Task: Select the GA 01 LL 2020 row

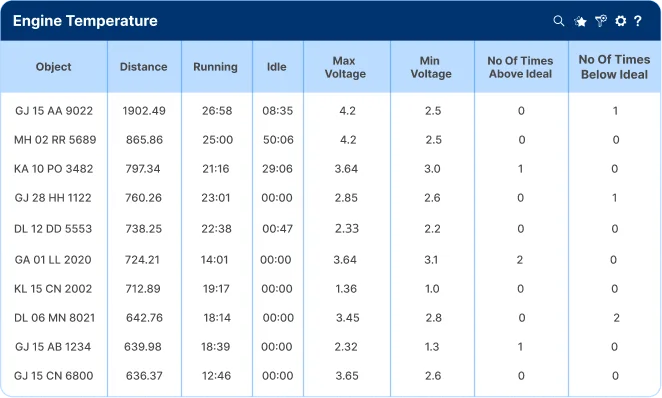Action: (x=331, y=260)
